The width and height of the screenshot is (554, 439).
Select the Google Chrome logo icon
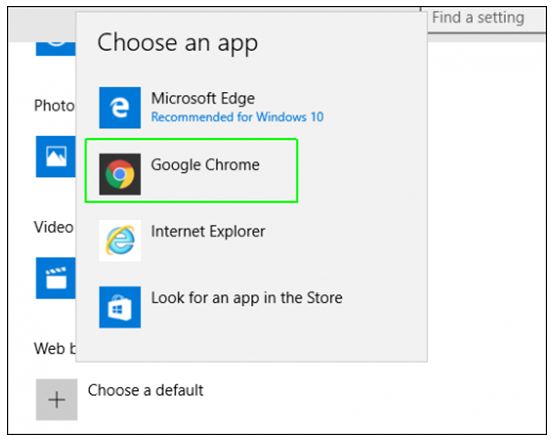[x=120, y=174]
